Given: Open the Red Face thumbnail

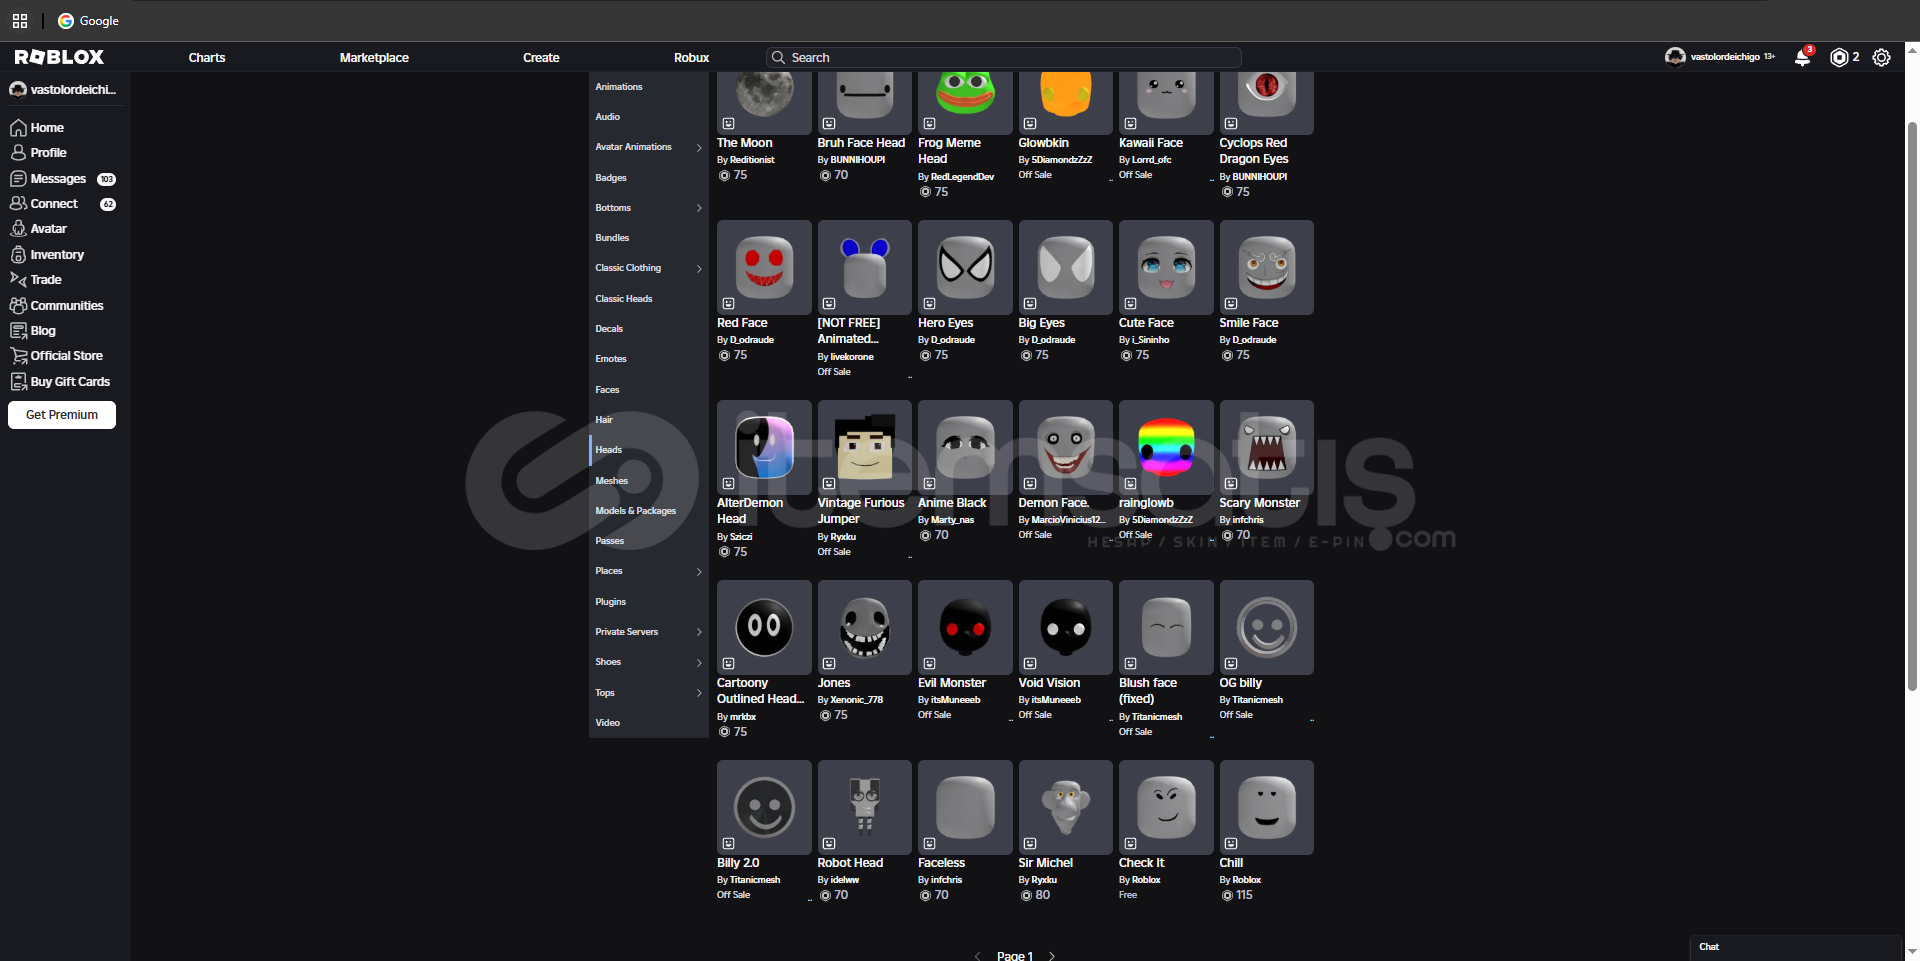Looking at the screenshot, I should click(764, 267).
